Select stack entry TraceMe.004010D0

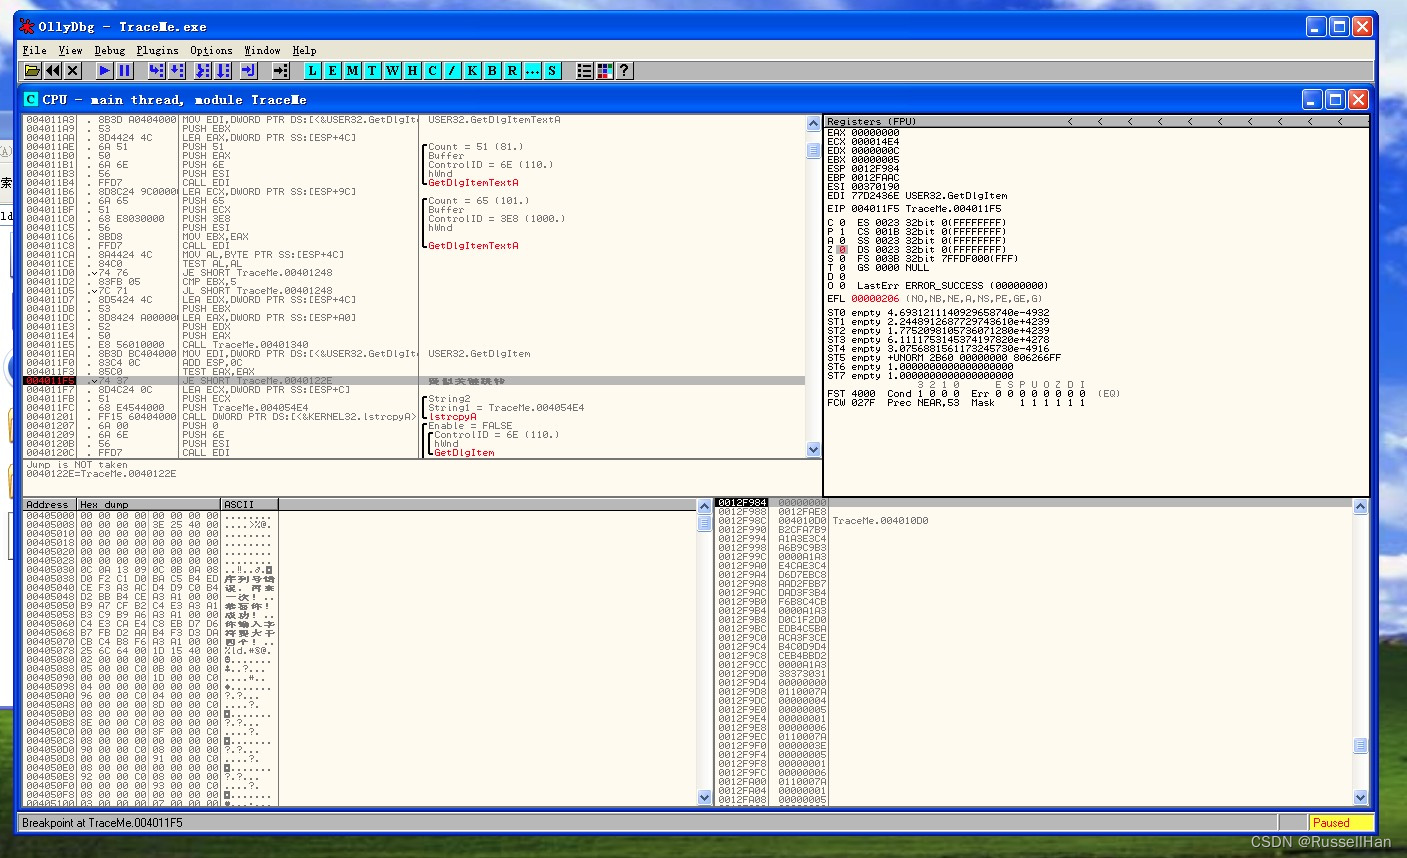(880, 521)
